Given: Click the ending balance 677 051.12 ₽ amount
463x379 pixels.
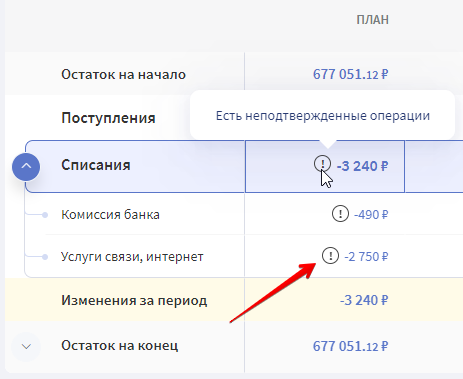Looking at the screenshot, I should (x=350, y=346).
